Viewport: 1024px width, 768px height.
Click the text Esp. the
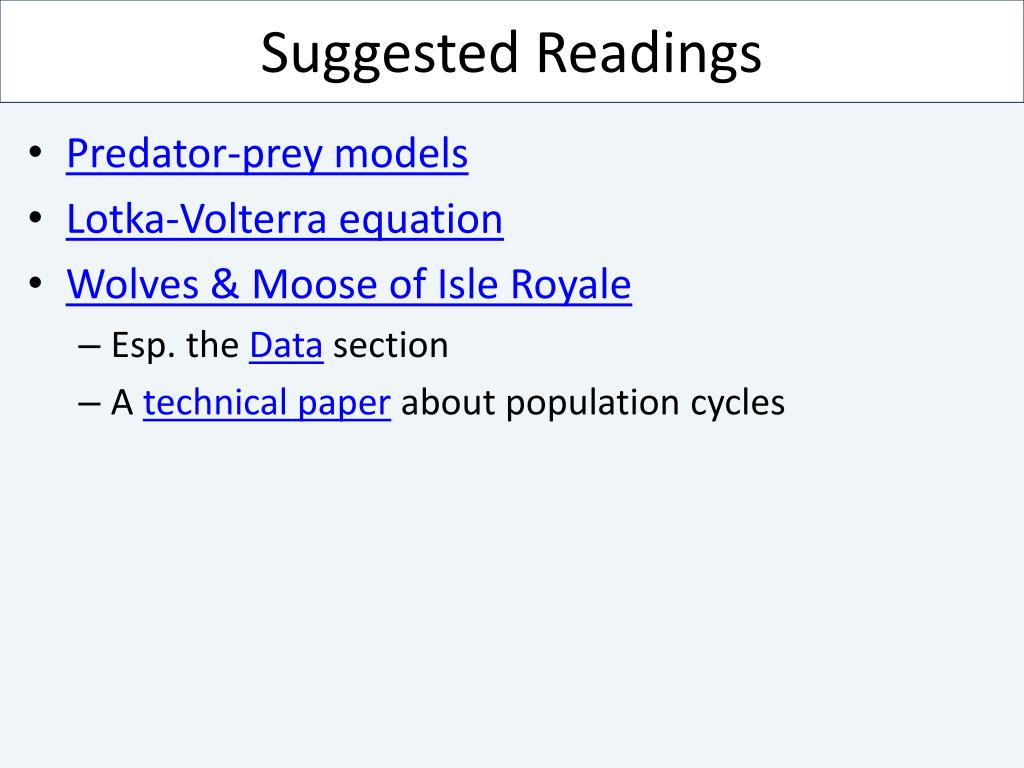pos(175,345)
